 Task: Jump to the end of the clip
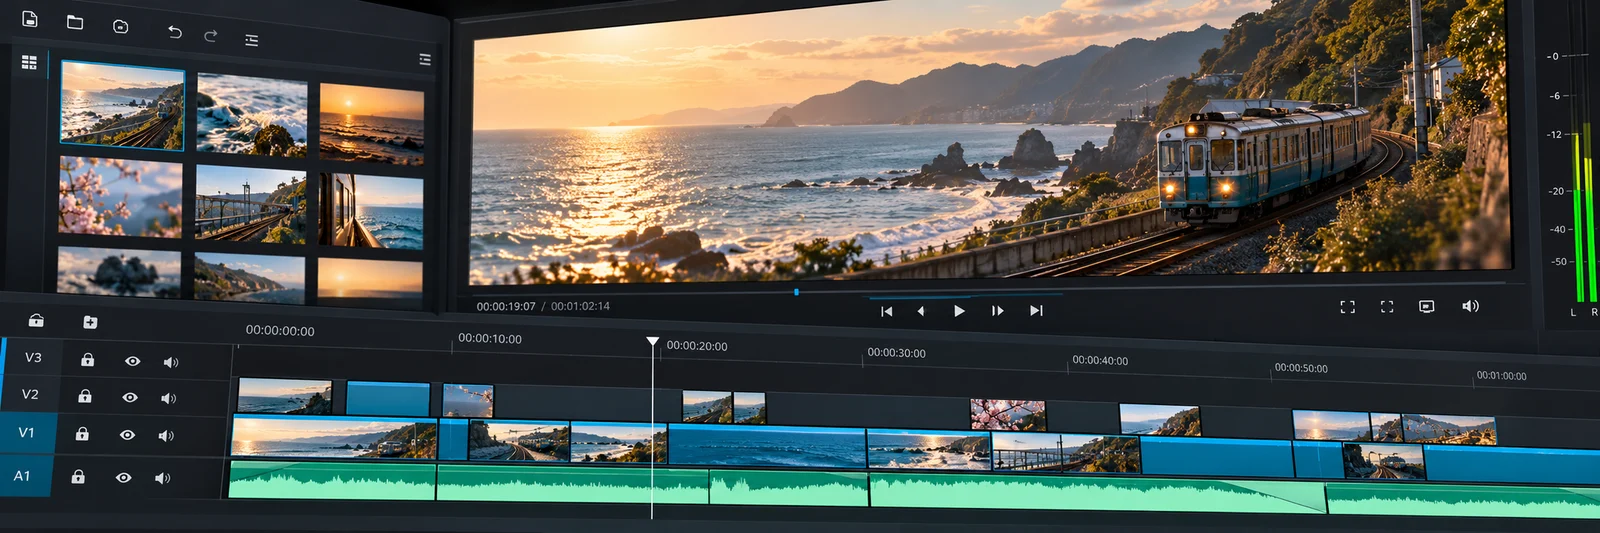click(1036, 311)
